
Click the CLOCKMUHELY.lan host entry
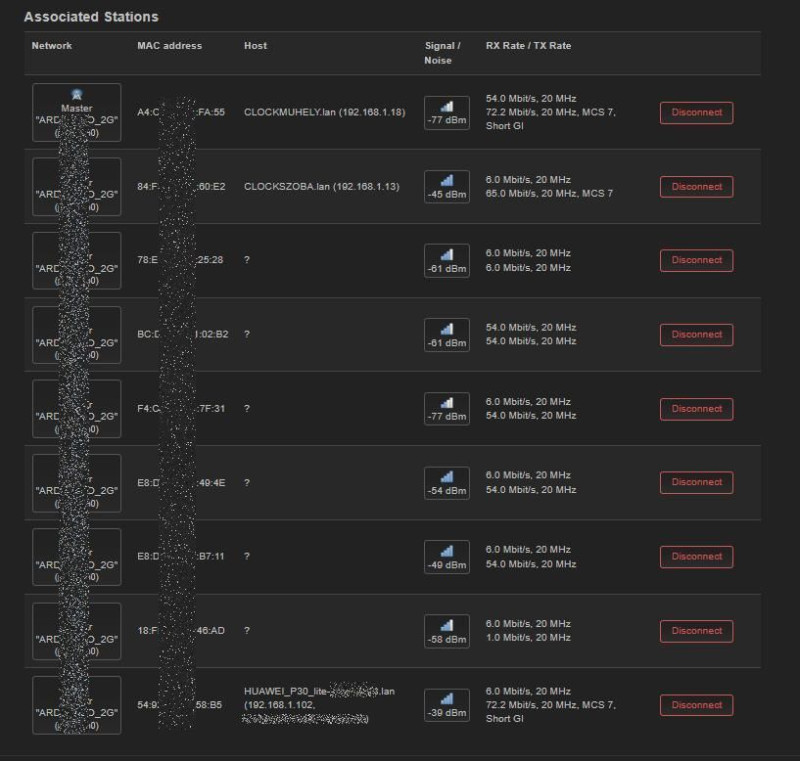coord(324,113)
